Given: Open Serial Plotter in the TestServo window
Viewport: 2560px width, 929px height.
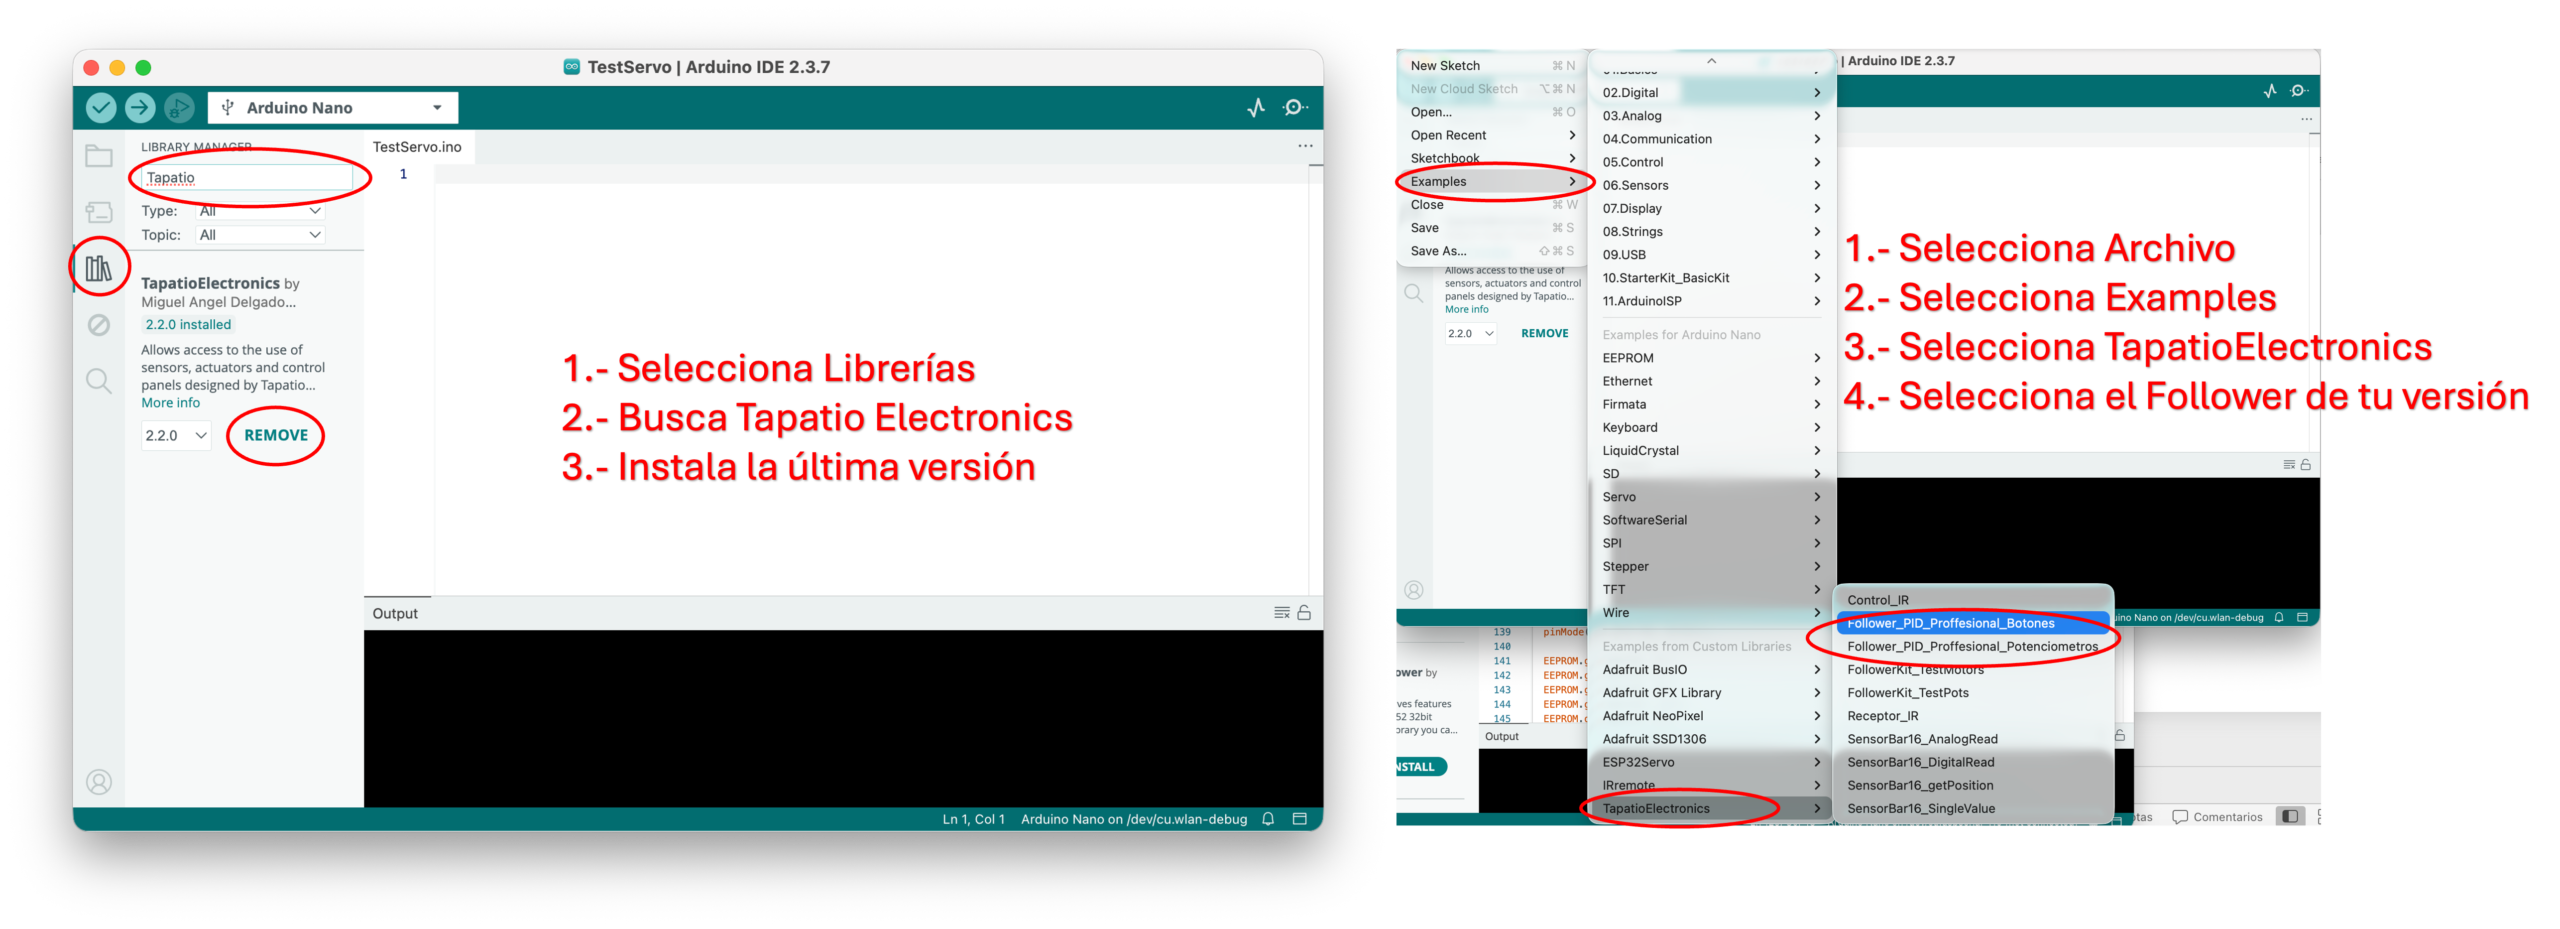Looking at the screenshot, I should pyautogui.click(x=1255, y=107).
